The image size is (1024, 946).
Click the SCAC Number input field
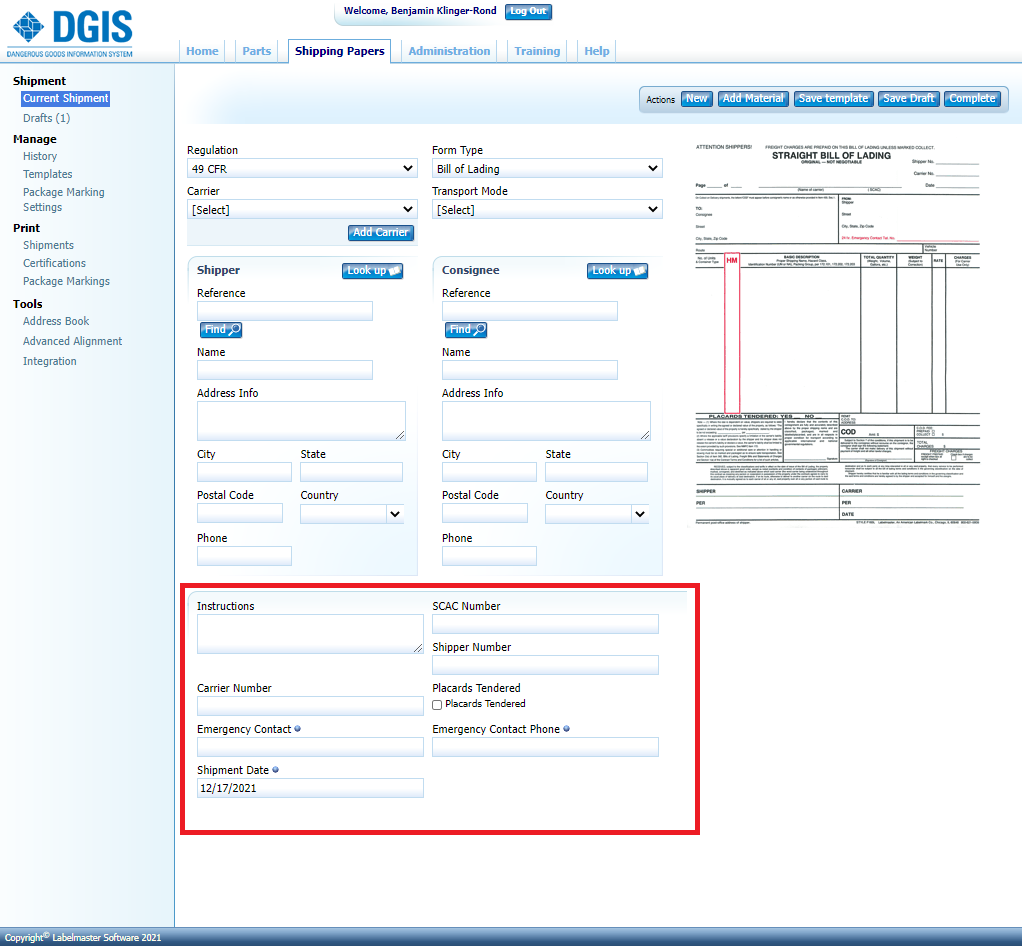point(545,624)
